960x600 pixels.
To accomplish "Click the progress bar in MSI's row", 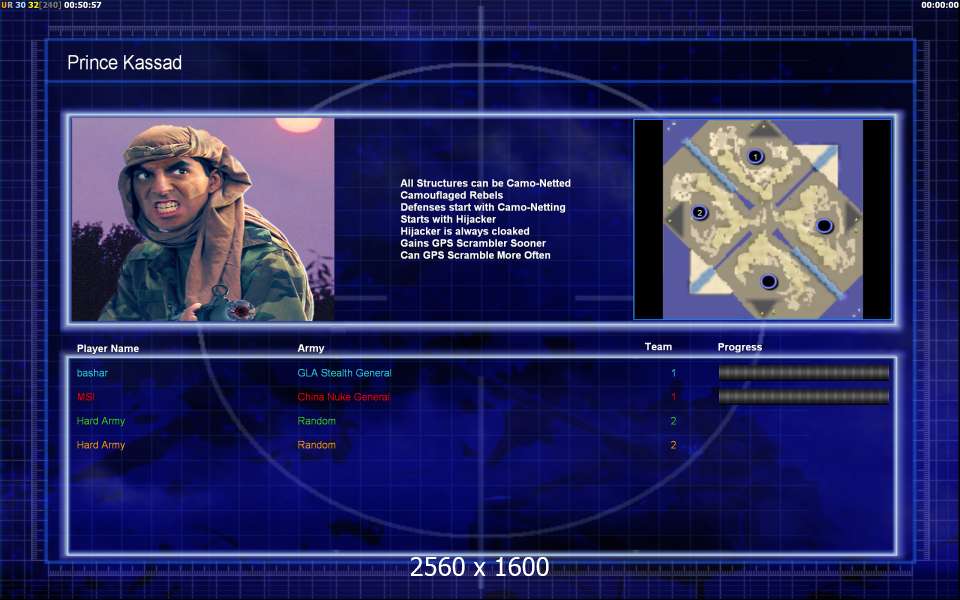I will click(803, 397).
